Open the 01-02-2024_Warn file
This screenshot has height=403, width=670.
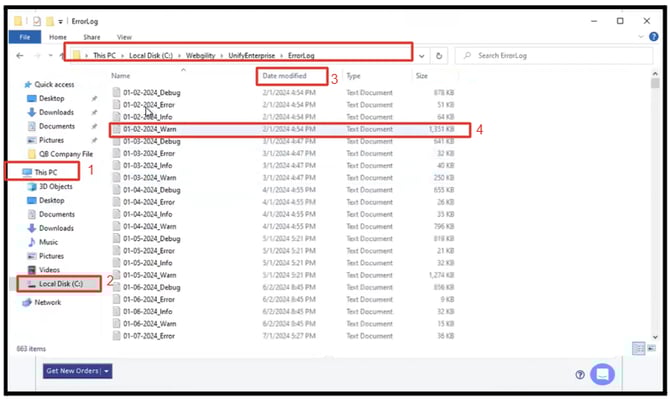[149, 129]
